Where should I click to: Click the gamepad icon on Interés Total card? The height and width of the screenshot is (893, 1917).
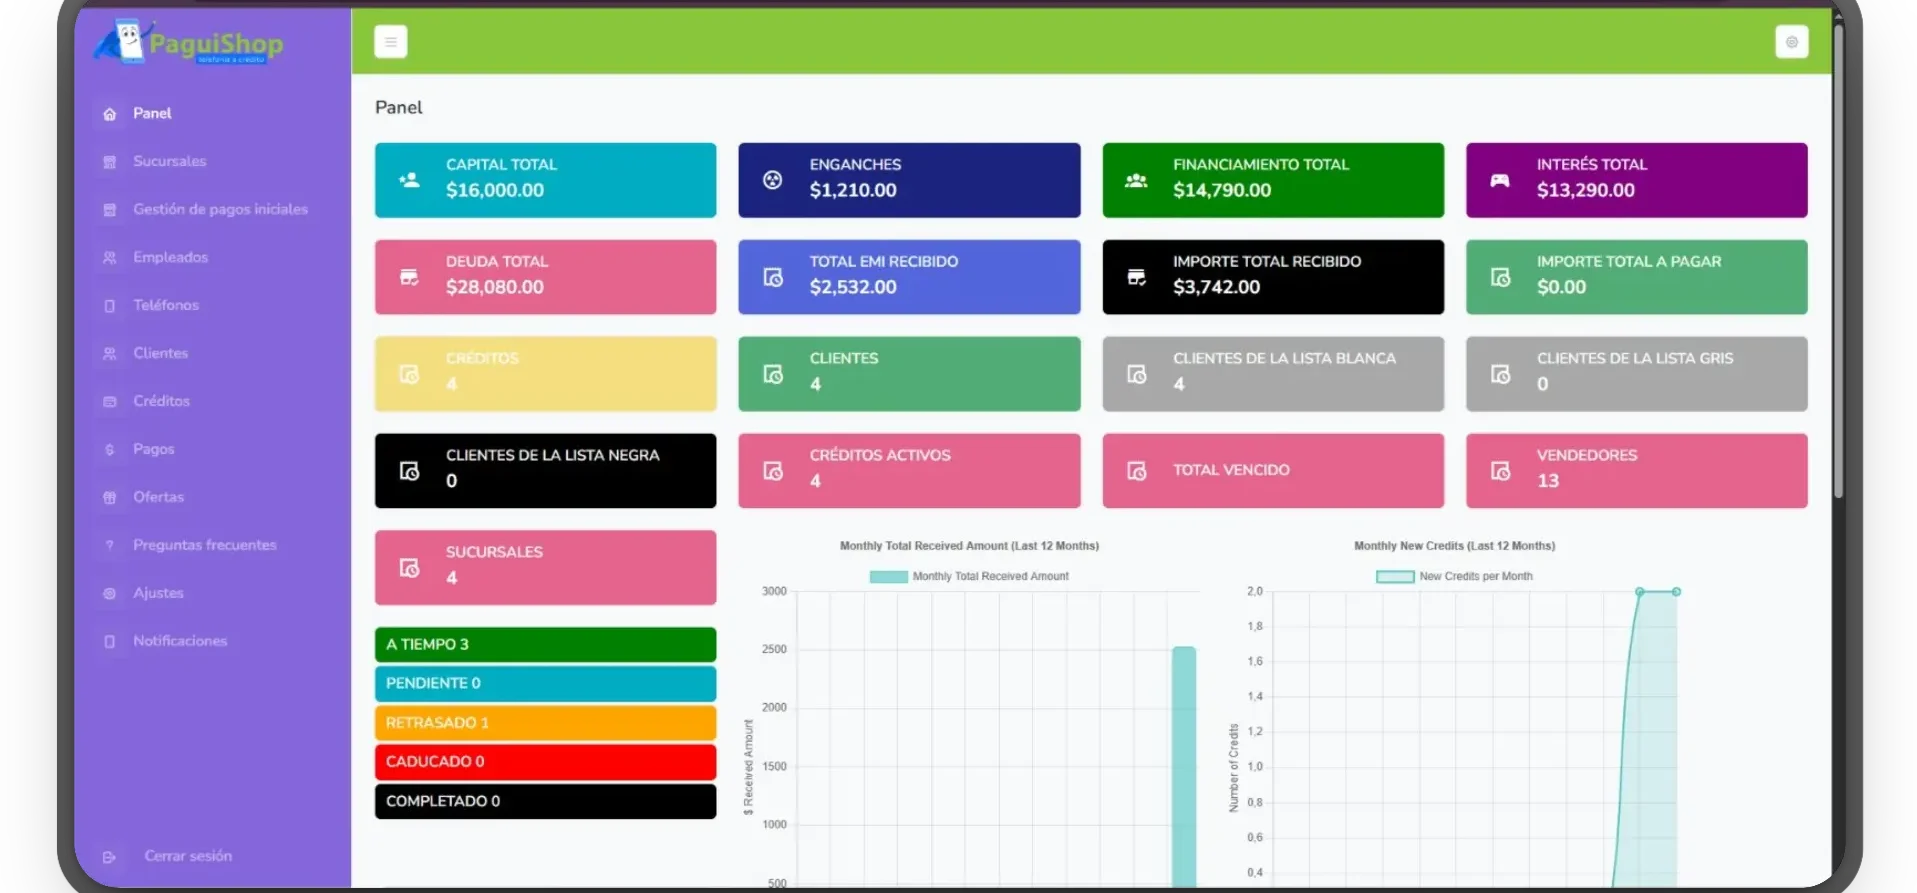pos(1500,180)
